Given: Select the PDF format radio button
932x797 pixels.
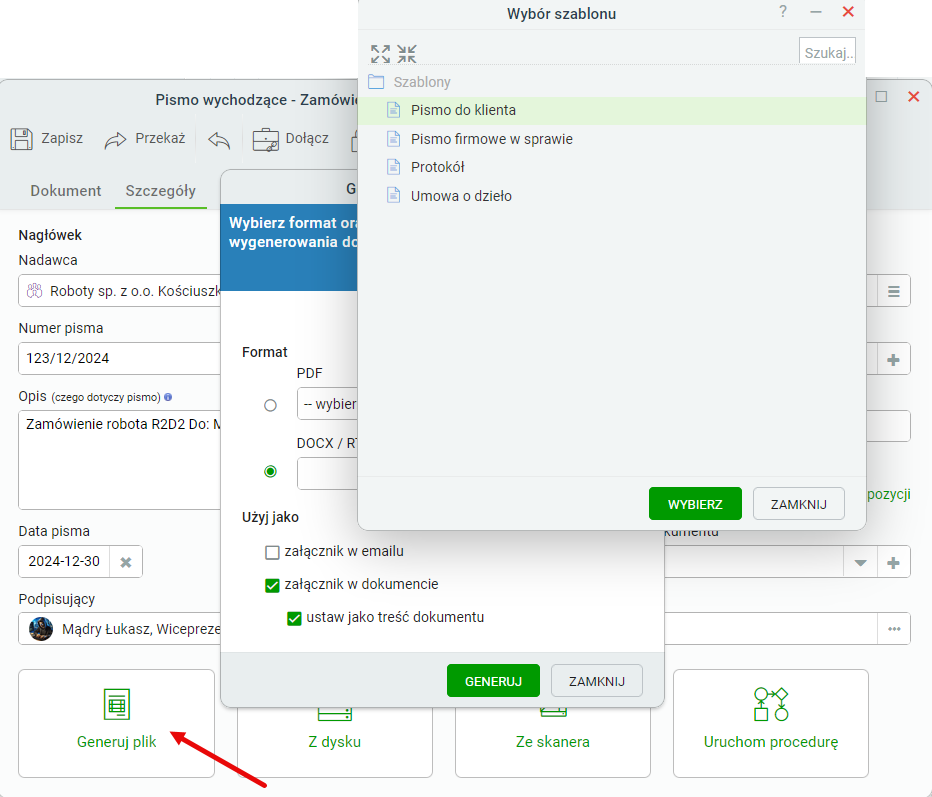Looking at the screenshot, I should pos(270,405).
